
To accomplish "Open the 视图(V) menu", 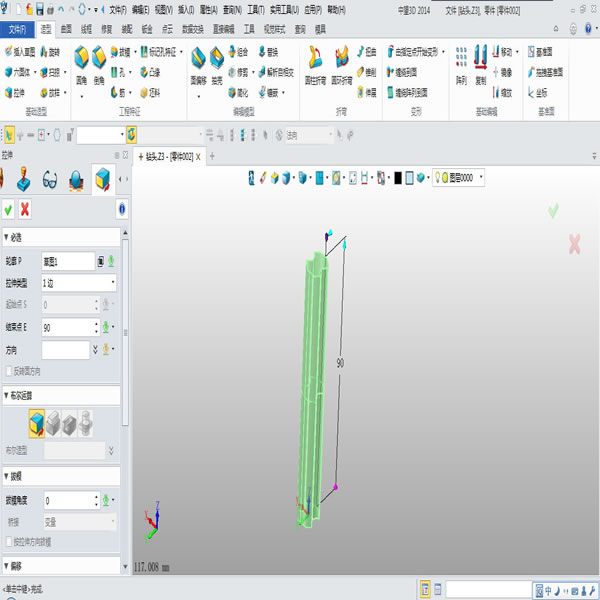I will pos(164,10).
